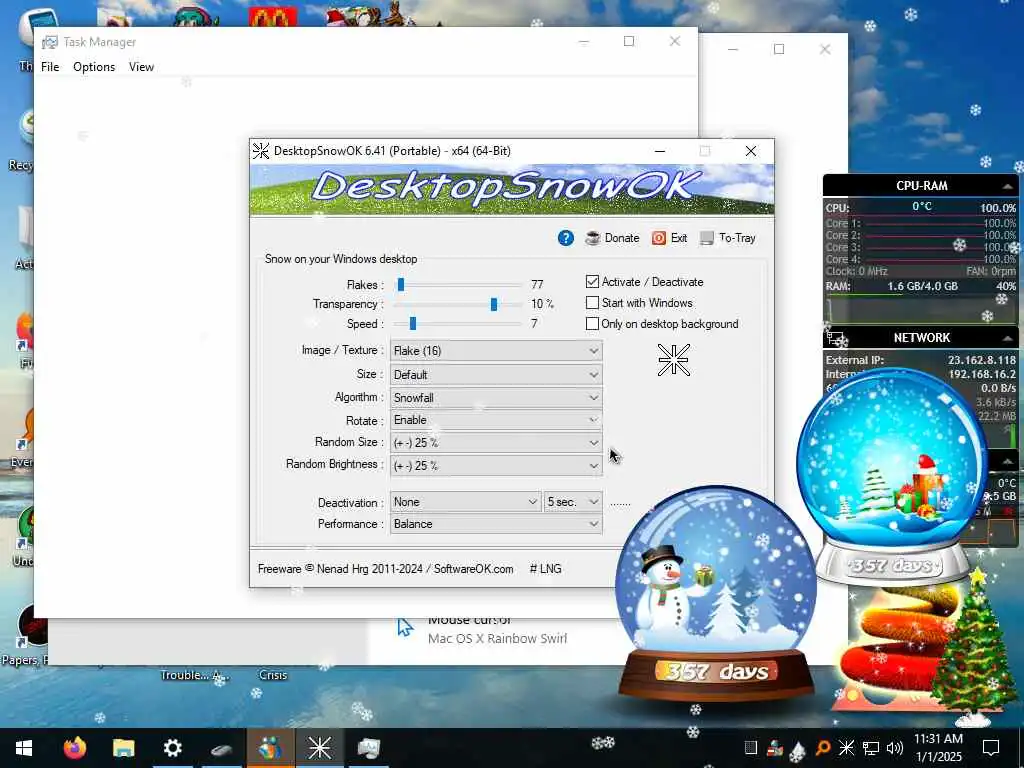Collapse the NETWORK gadget arrow
Viewport: 1024px width, 768px height.
click(1008, 338)
